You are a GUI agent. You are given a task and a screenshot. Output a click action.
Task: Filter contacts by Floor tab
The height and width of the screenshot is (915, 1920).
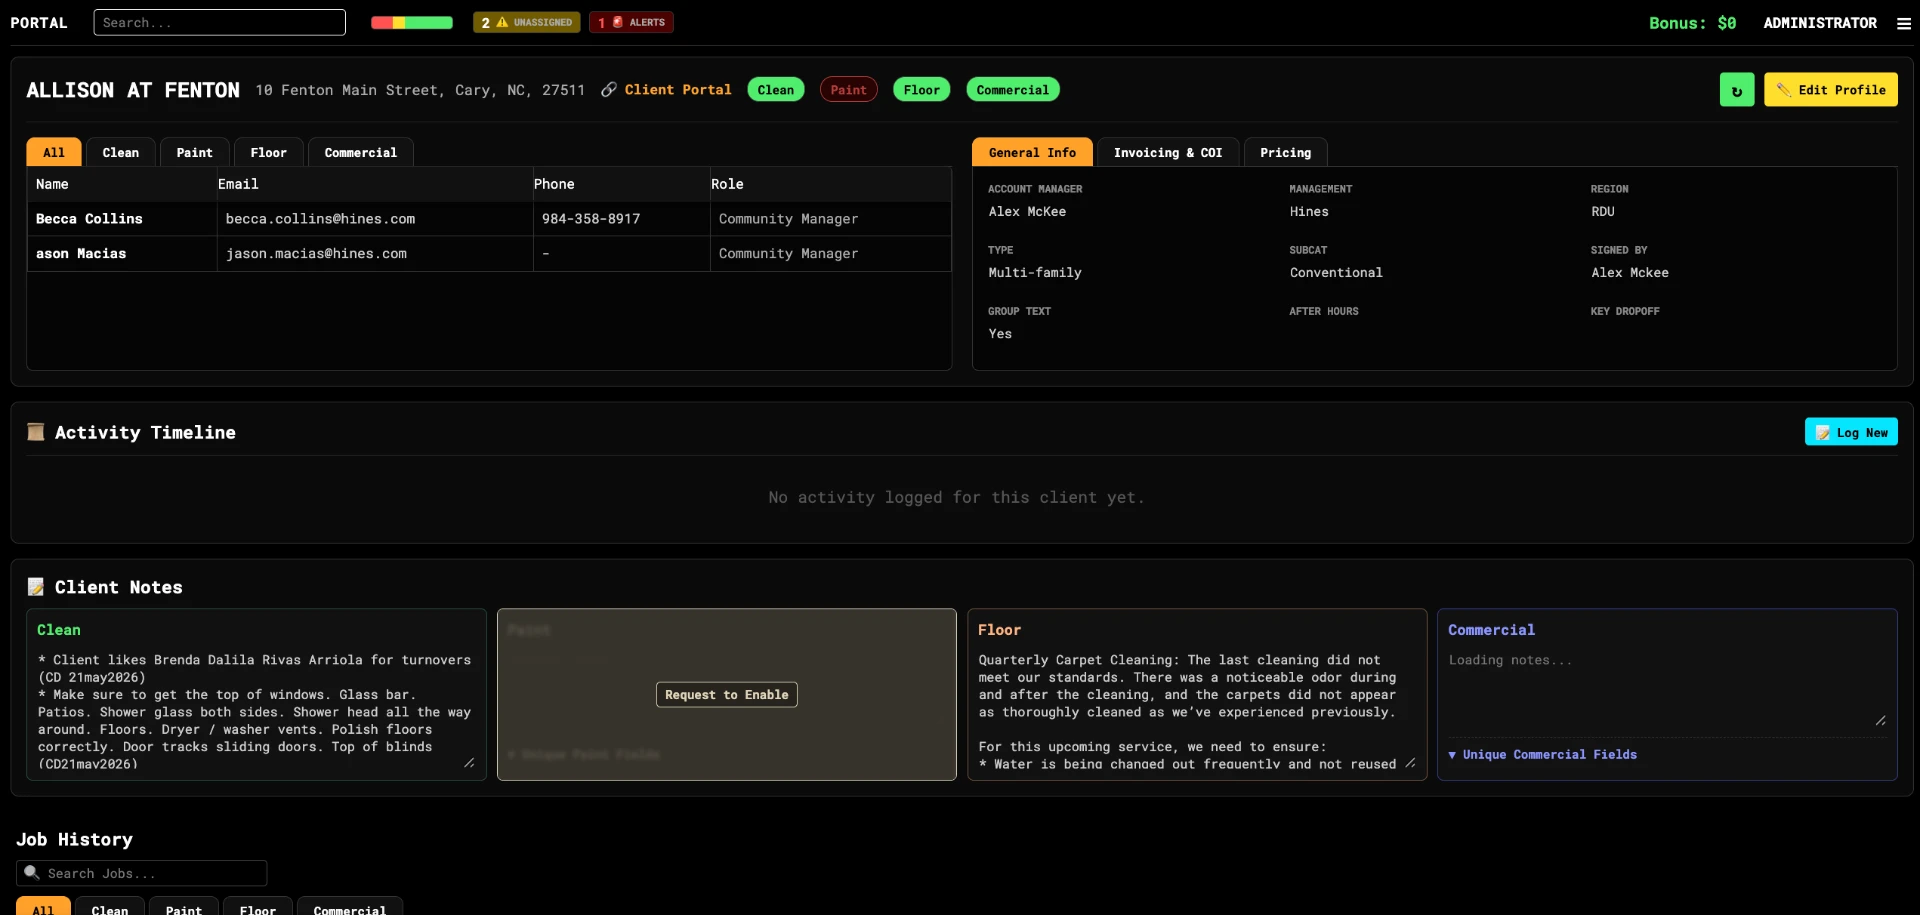click(268, 152)
